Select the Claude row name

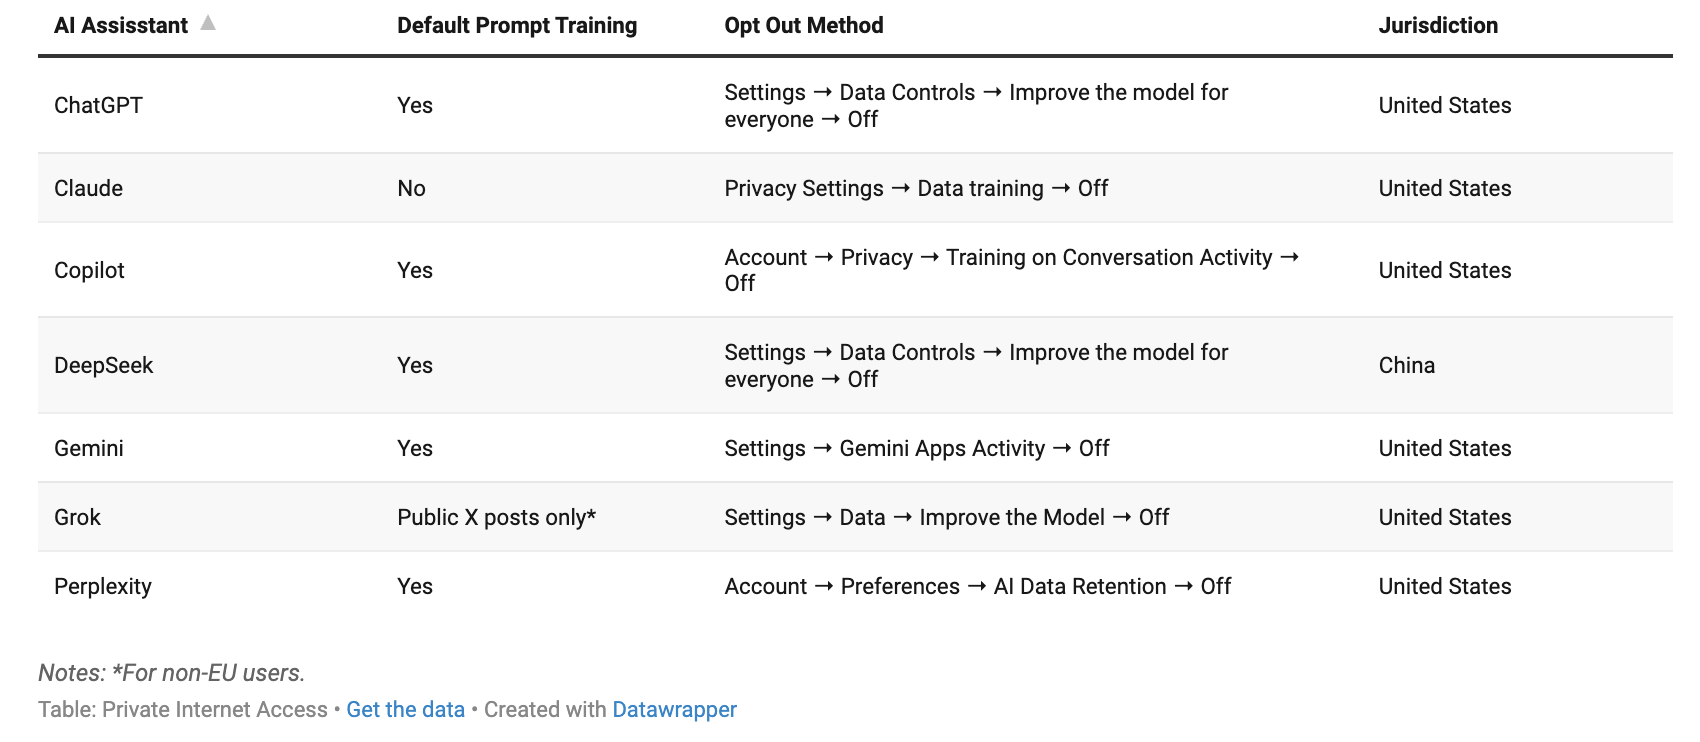pyautogui.click(x=88, y=188)
